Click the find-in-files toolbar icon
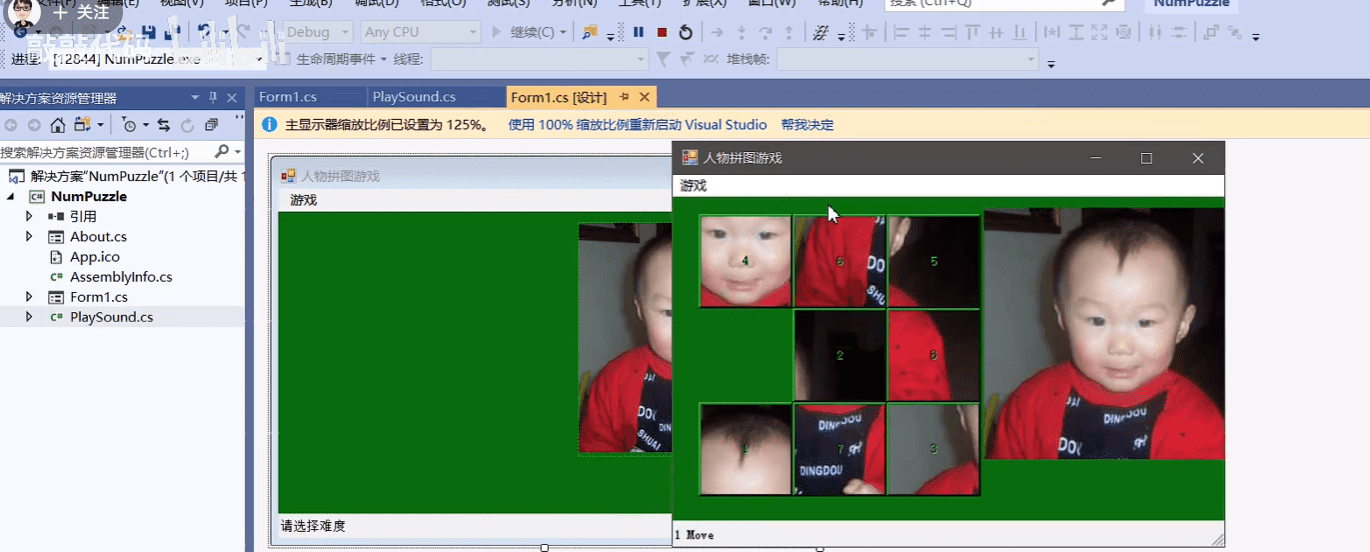 tap(590, 32)
